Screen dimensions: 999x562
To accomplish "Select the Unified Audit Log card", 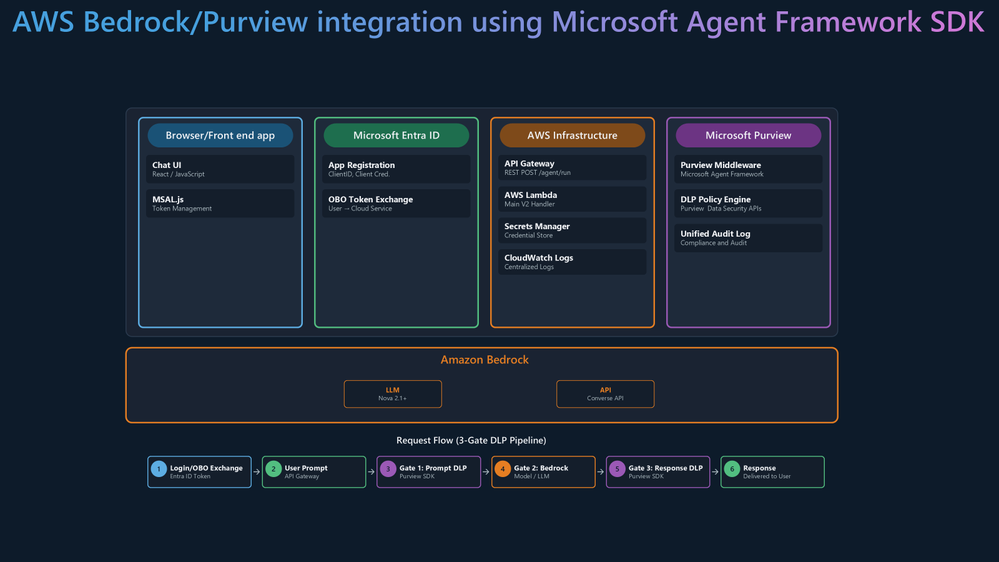I will click(748, 238).
